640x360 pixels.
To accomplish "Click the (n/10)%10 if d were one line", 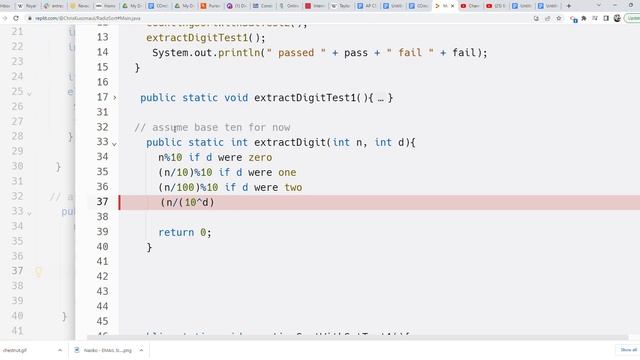I will tap(227, 173).
